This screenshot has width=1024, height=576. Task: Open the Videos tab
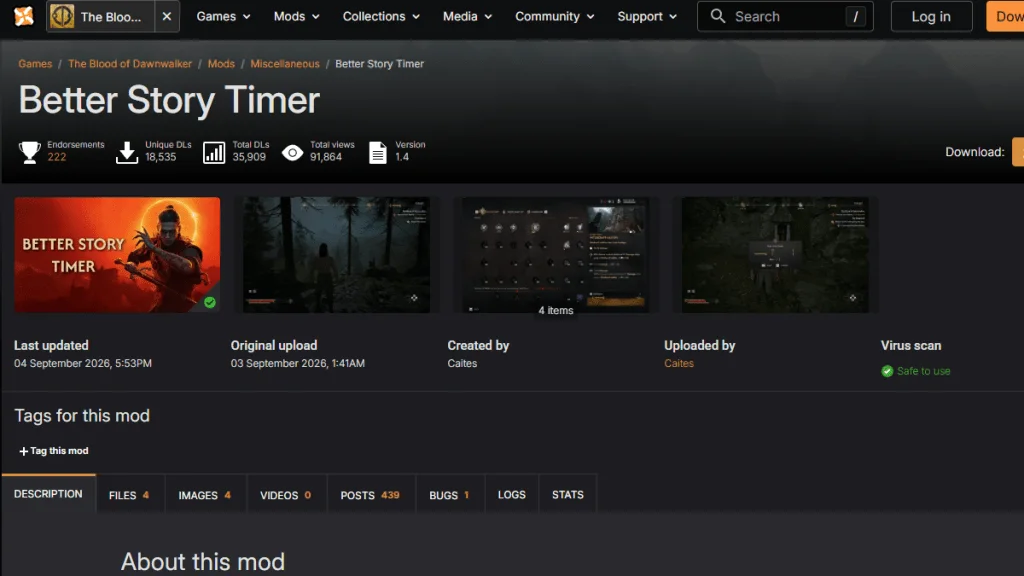pyautogui.click(x=285, y=495)
